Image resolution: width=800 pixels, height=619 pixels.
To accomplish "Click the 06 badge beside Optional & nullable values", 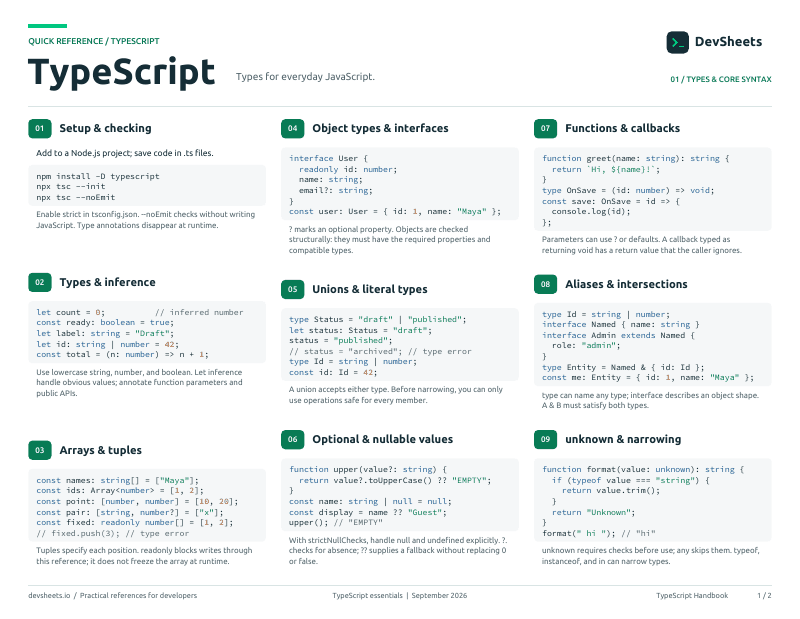I will coord(292,439).
